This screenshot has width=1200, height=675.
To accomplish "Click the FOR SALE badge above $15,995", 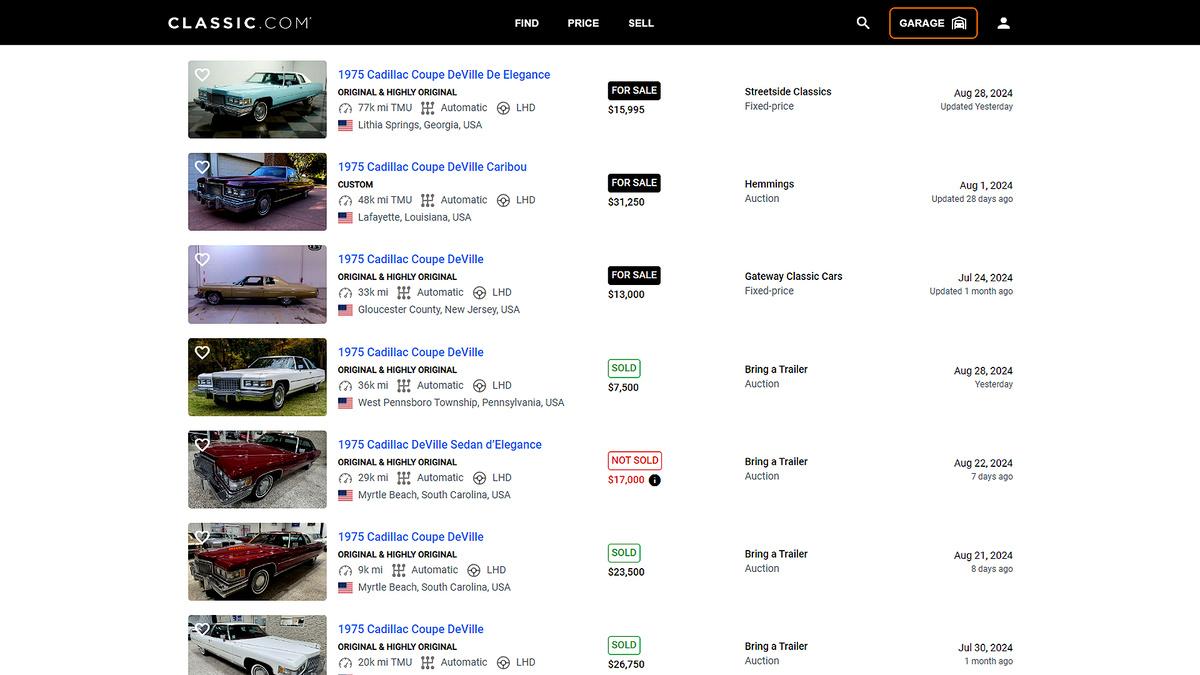I will tap(634, 90).
